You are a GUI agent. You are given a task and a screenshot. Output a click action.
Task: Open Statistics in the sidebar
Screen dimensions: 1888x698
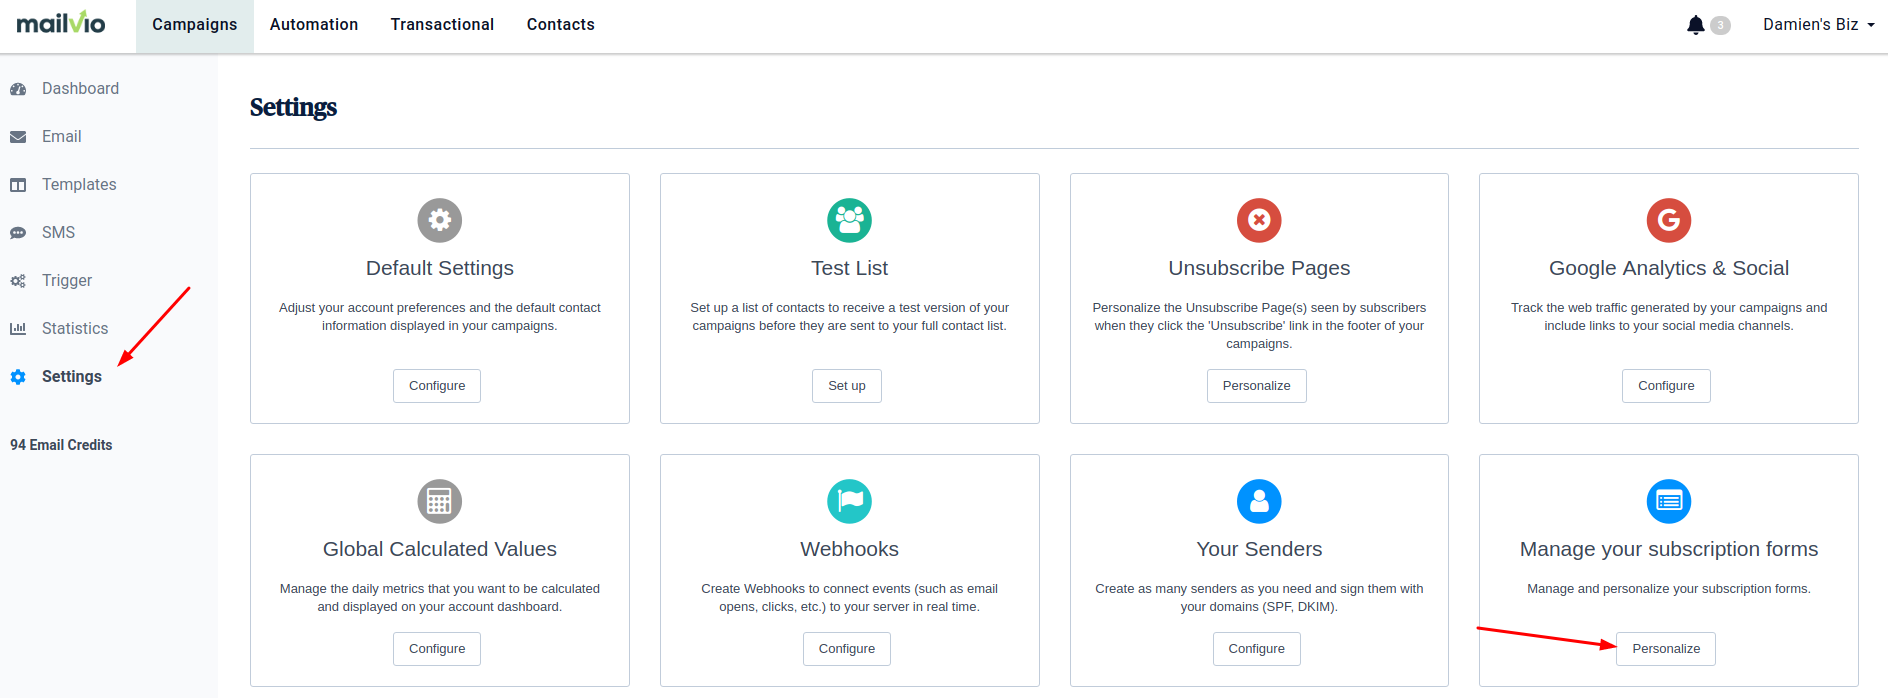75,329
